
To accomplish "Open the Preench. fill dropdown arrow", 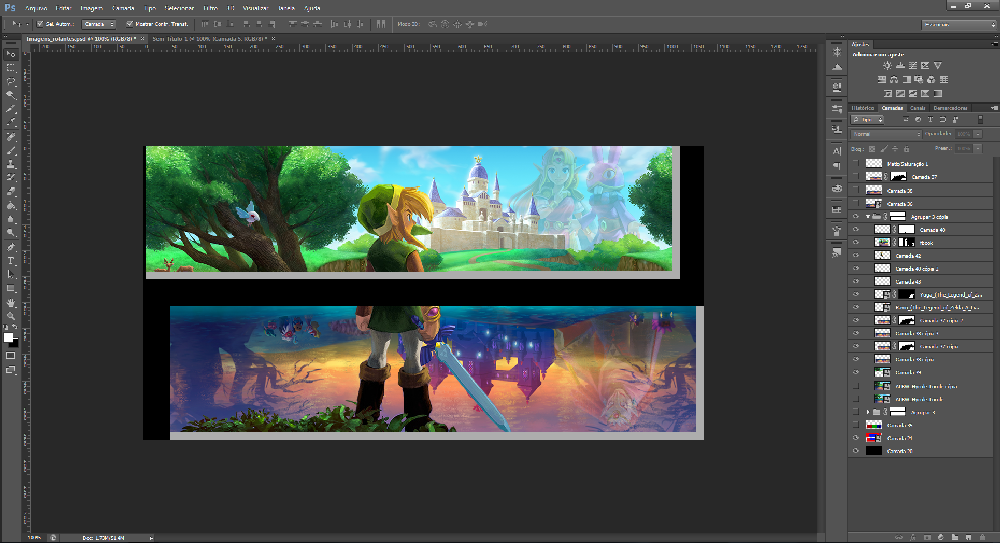I will tap(978, 148).
